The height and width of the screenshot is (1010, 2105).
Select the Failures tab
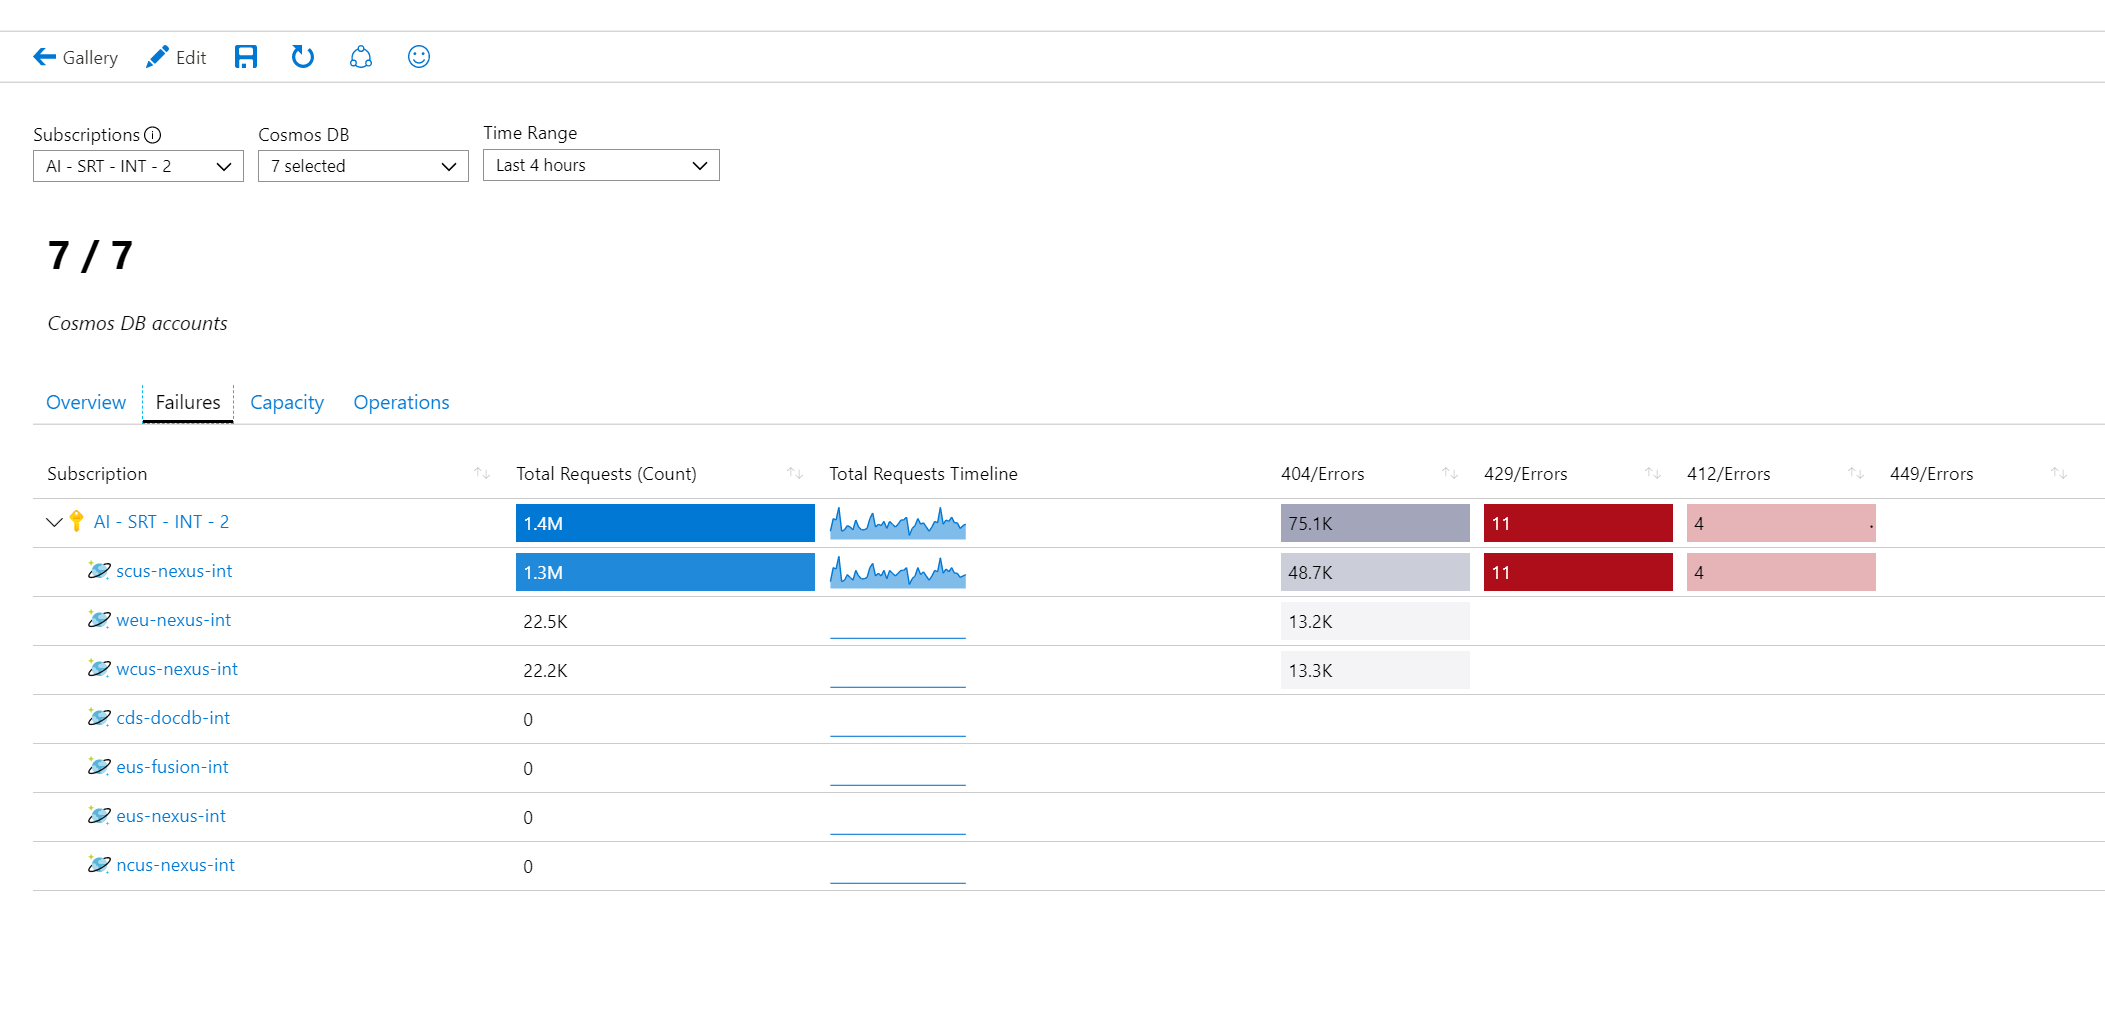pyautogui.click(x=188, y=402)
